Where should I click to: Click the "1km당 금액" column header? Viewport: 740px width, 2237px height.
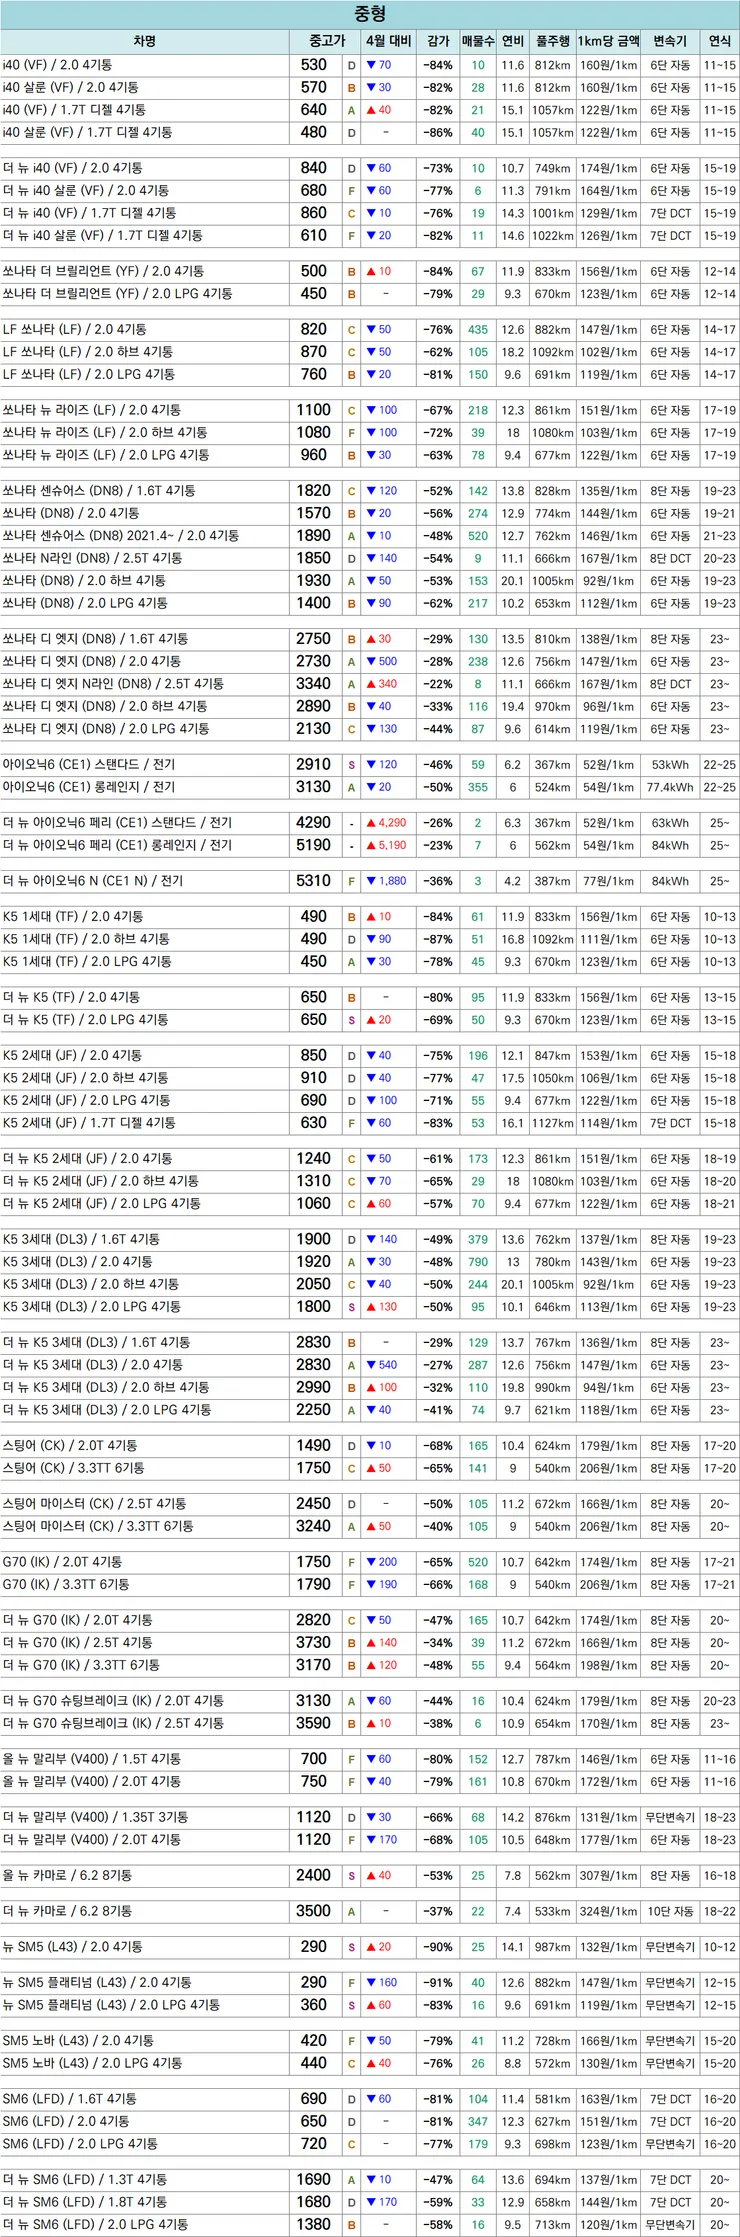pyautogui.click(x=608, y=41)
